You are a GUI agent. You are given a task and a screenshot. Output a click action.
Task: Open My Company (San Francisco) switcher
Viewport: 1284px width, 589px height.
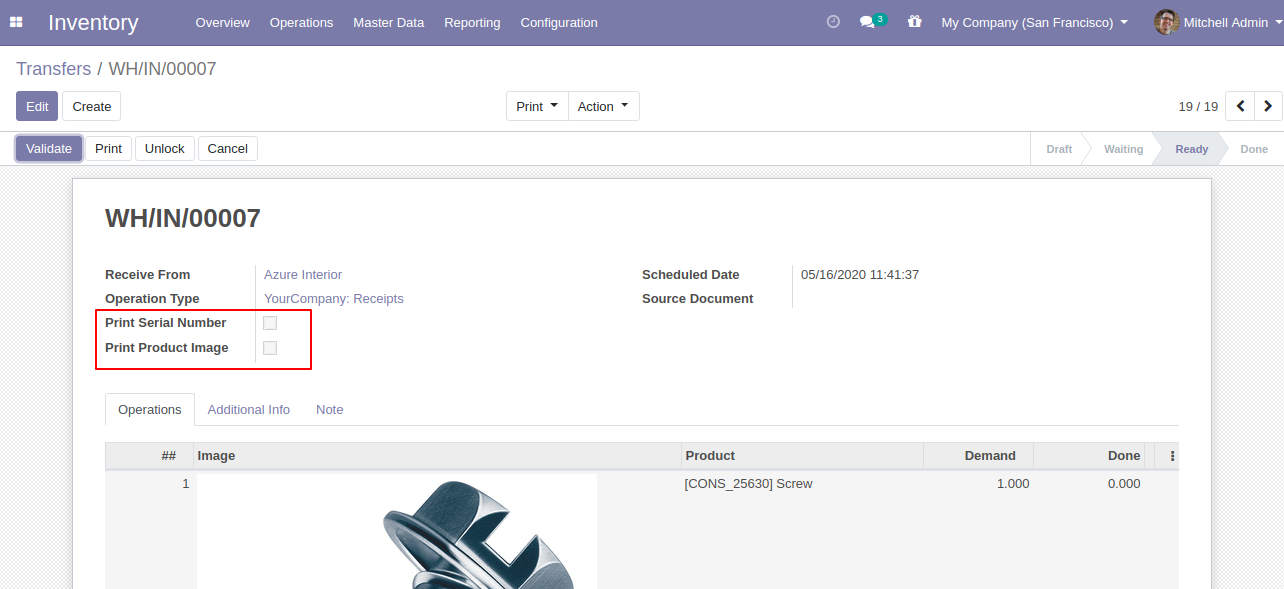1034,22
